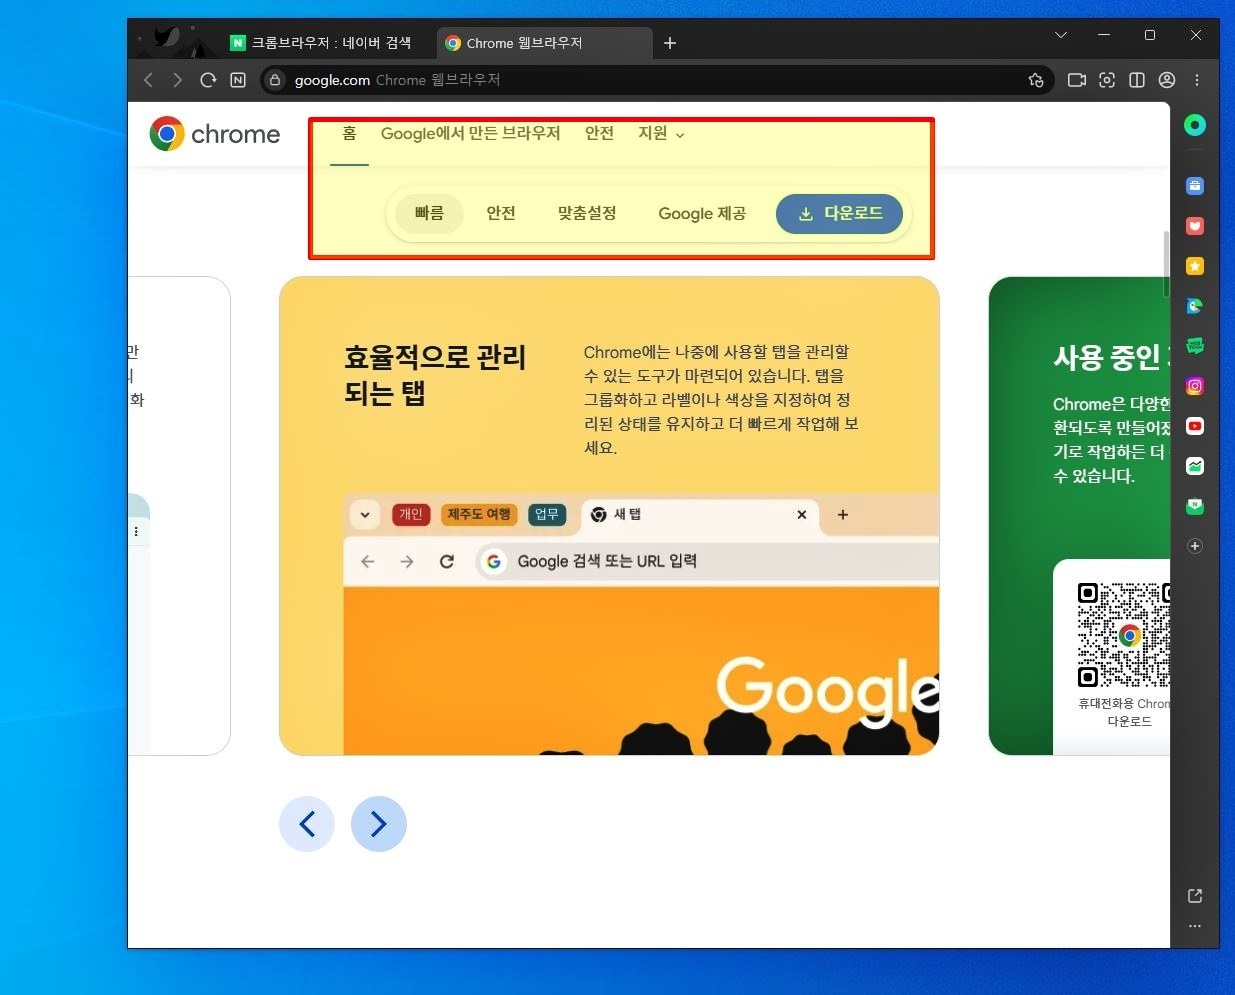Open the Webtoon sidebar icon

coord(1195,346)
